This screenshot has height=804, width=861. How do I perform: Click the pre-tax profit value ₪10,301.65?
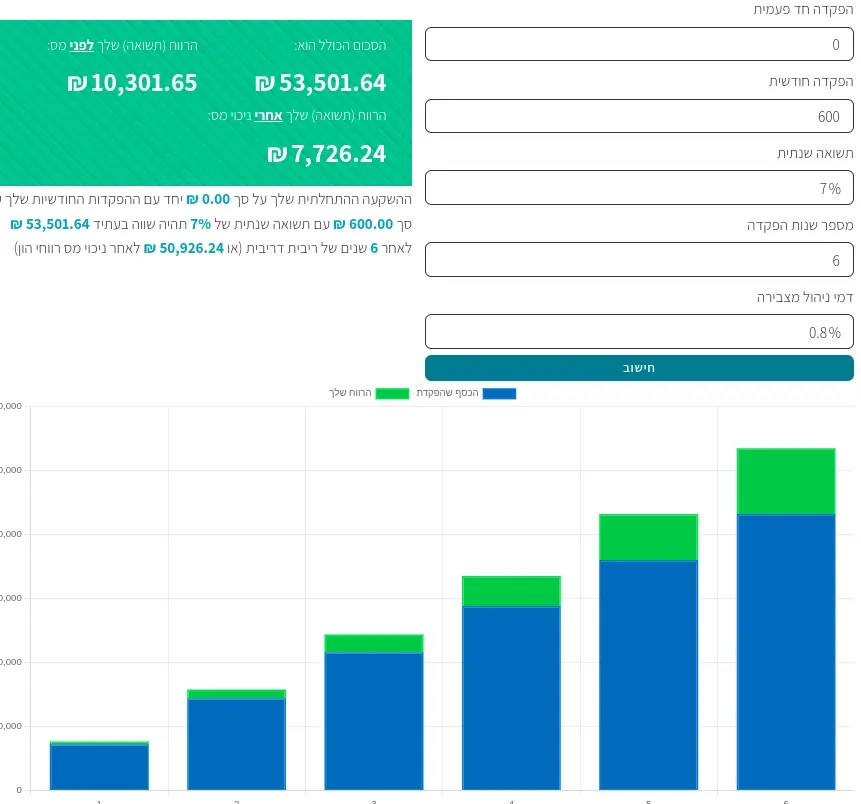coord(132,83)
